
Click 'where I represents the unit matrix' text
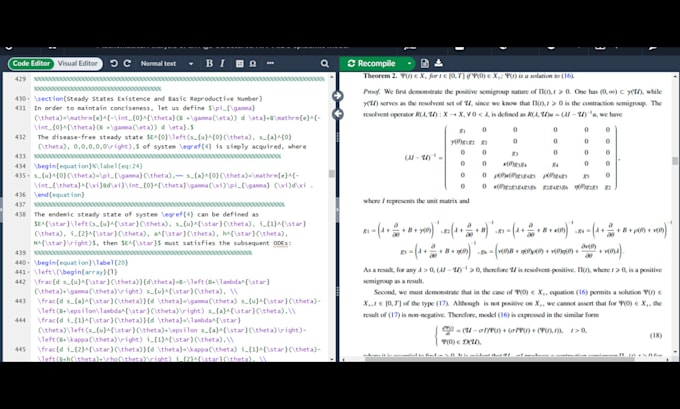point(416,201)
